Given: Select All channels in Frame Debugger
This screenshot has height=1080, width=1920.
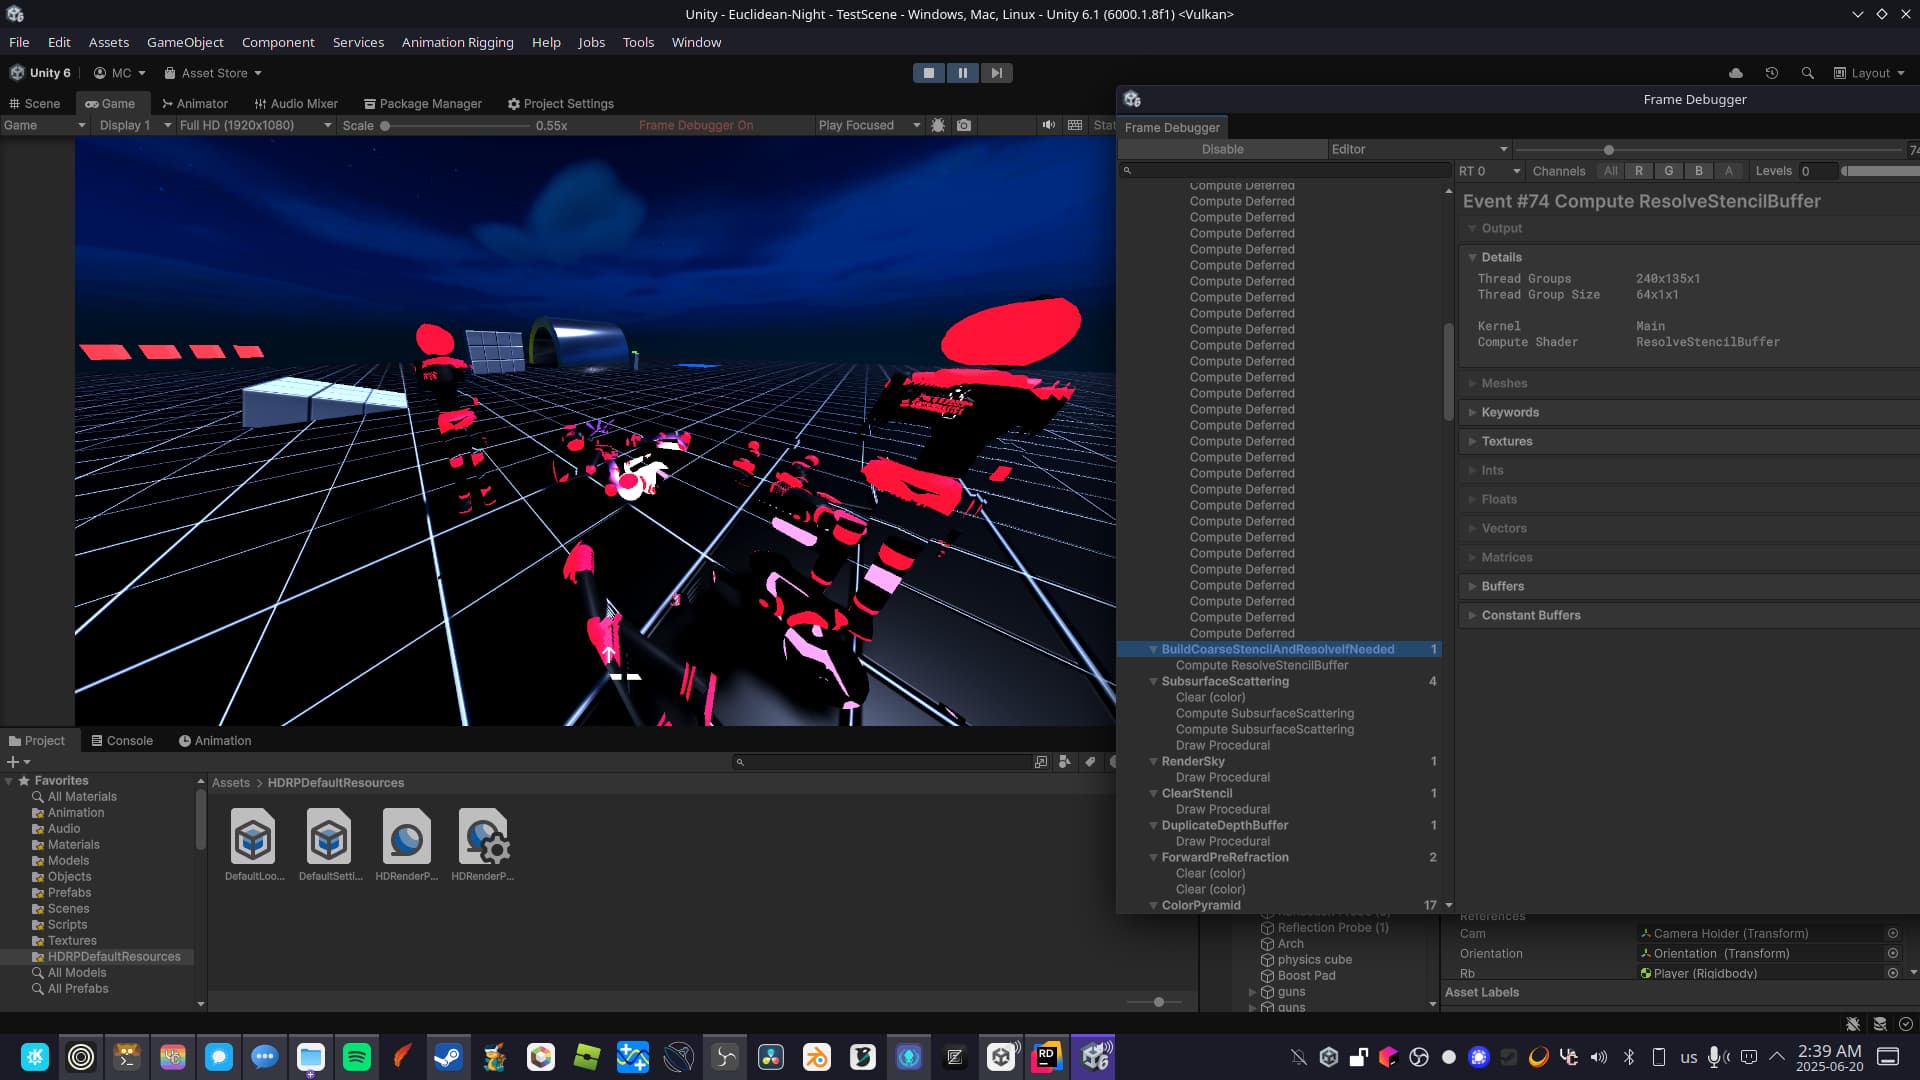Looking at the screenshot, I should [x=1610, y=171].
